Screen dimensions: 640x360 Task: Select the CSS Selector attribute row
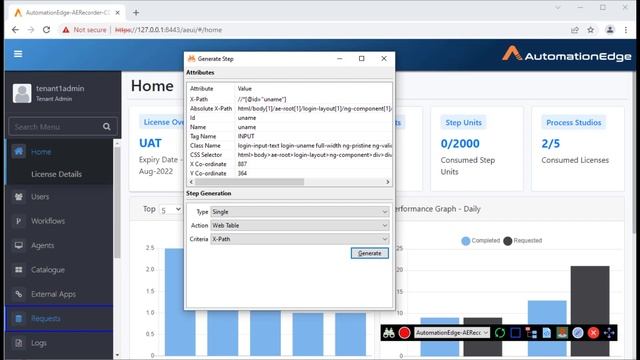[x=289, y=155]
